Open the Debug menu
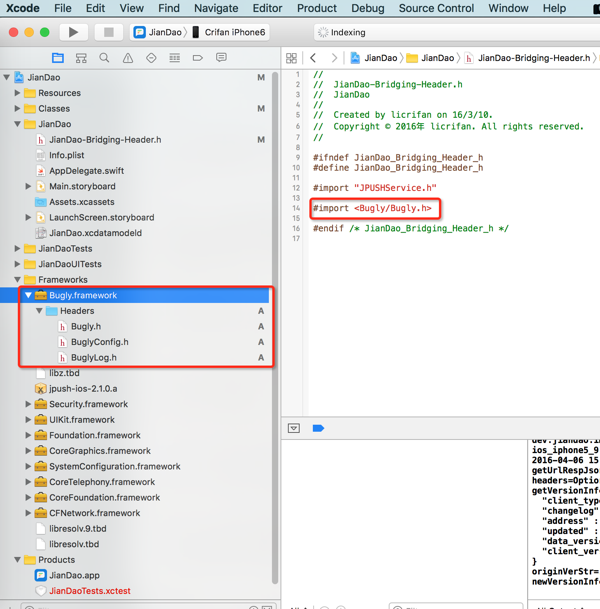The width and height of the screenshot is (600, 609). pos(367,8)
